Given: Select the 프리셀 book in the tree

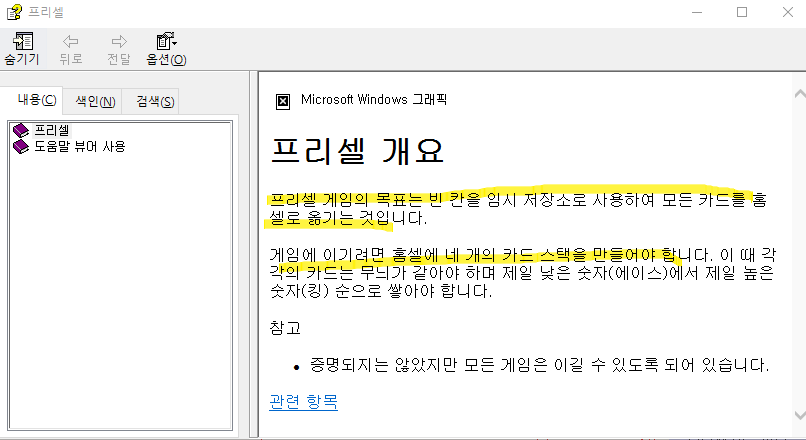Looking at the screenshot, I should tap(52, 130).
